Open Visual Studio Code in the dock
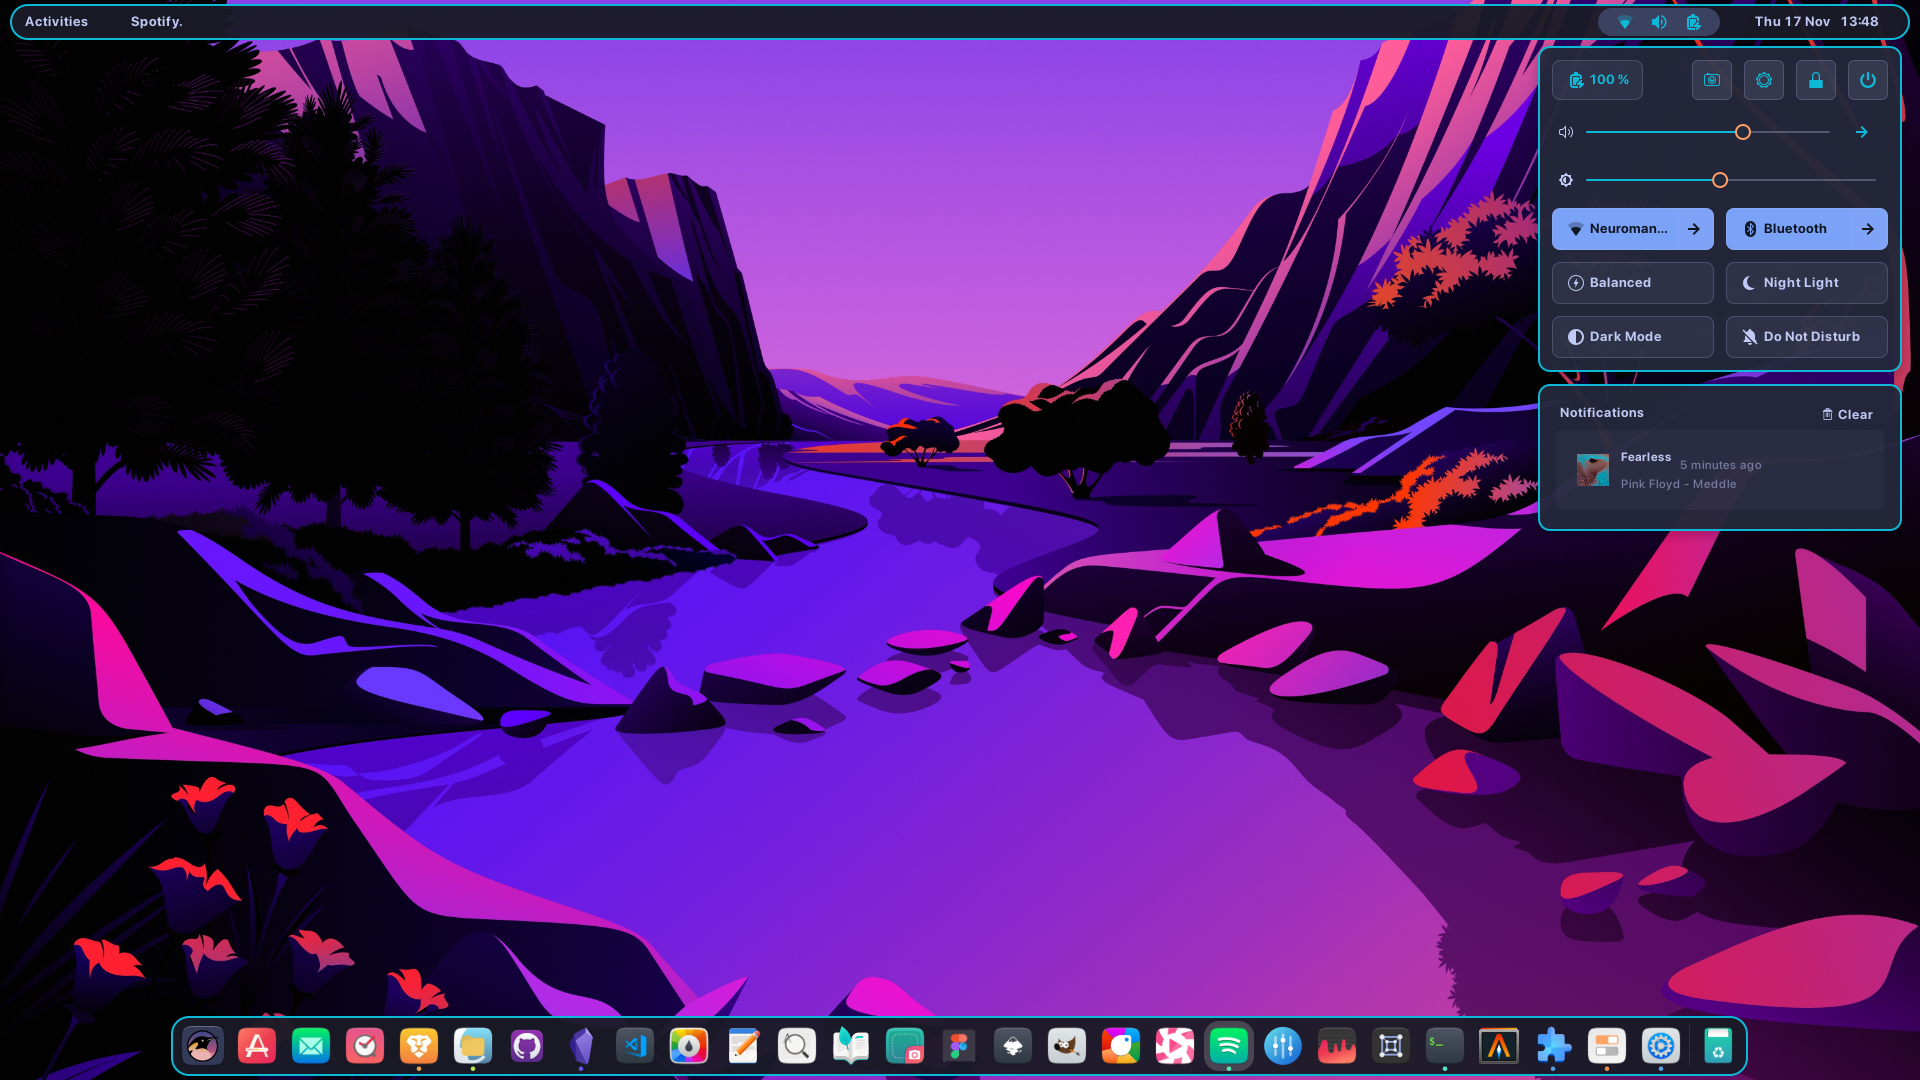The image size is (1920, 1080). pyautogui.click(x=635, y=1046)
